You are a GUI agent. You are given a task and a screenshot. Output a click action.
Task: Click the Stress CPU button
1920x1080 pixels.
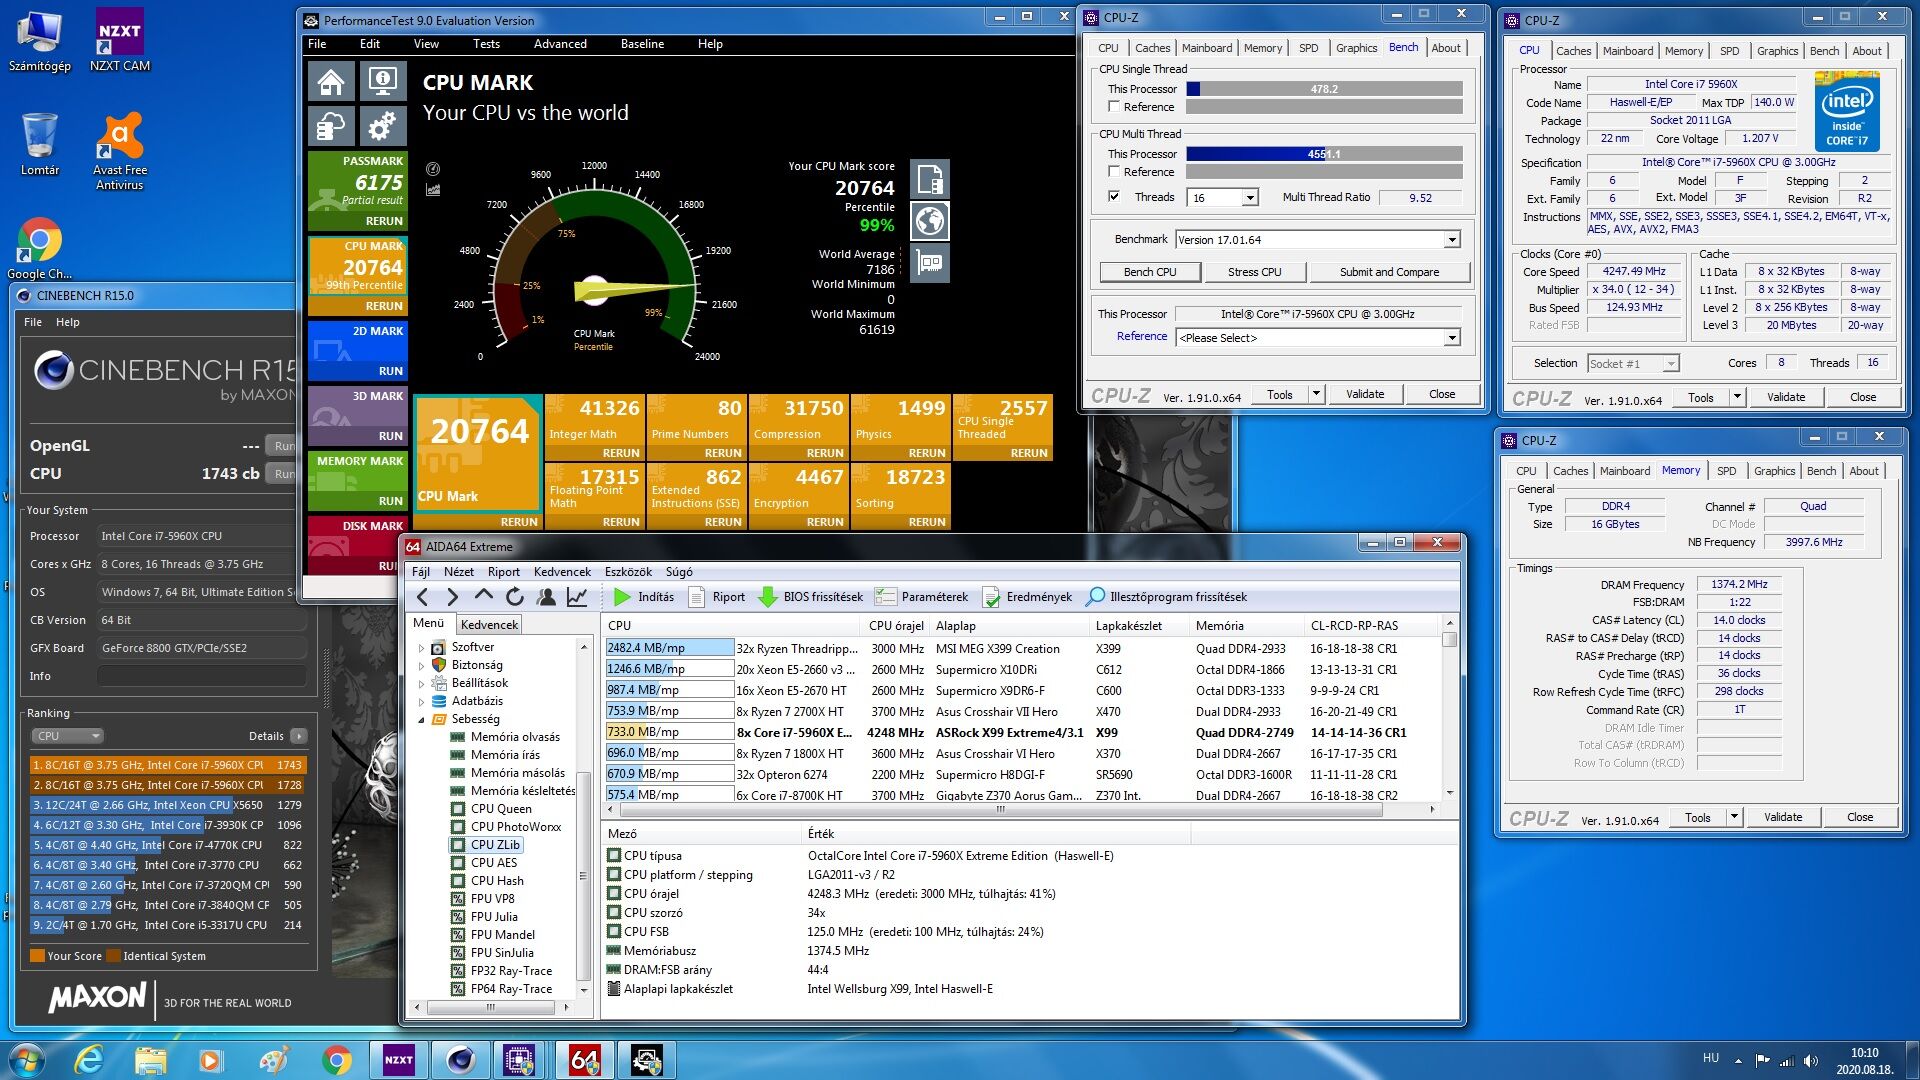tap(1254, 272)
